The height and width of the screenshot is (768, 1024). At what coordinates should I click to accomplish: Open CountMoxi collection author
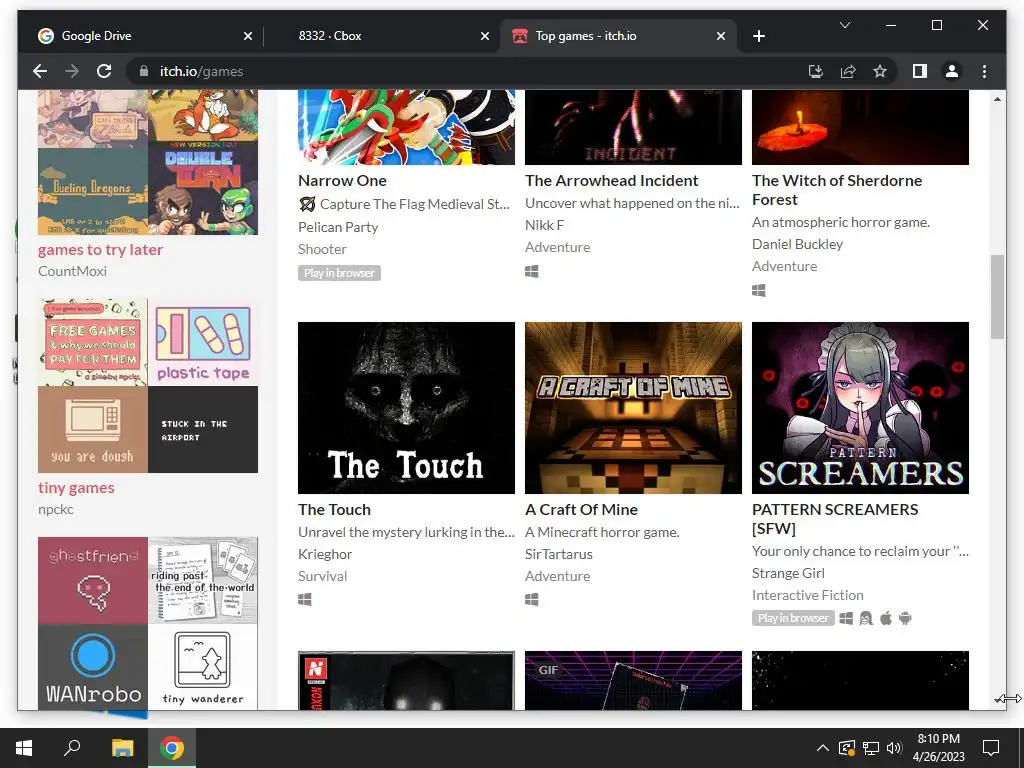pos(72,271)
